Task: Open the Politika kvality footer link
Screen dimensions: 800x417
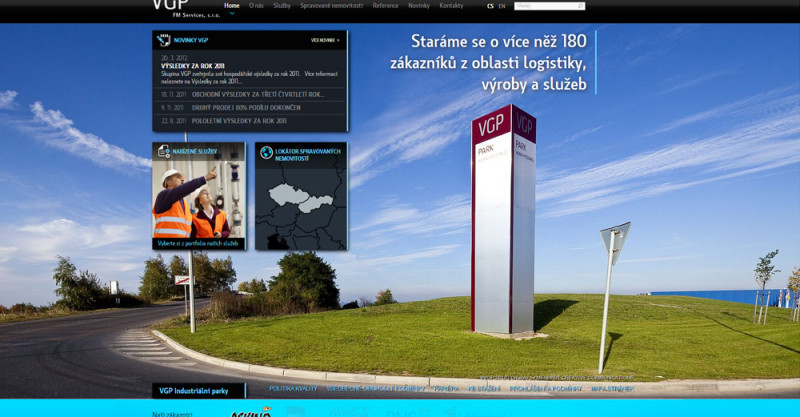Action: point(293,388)
